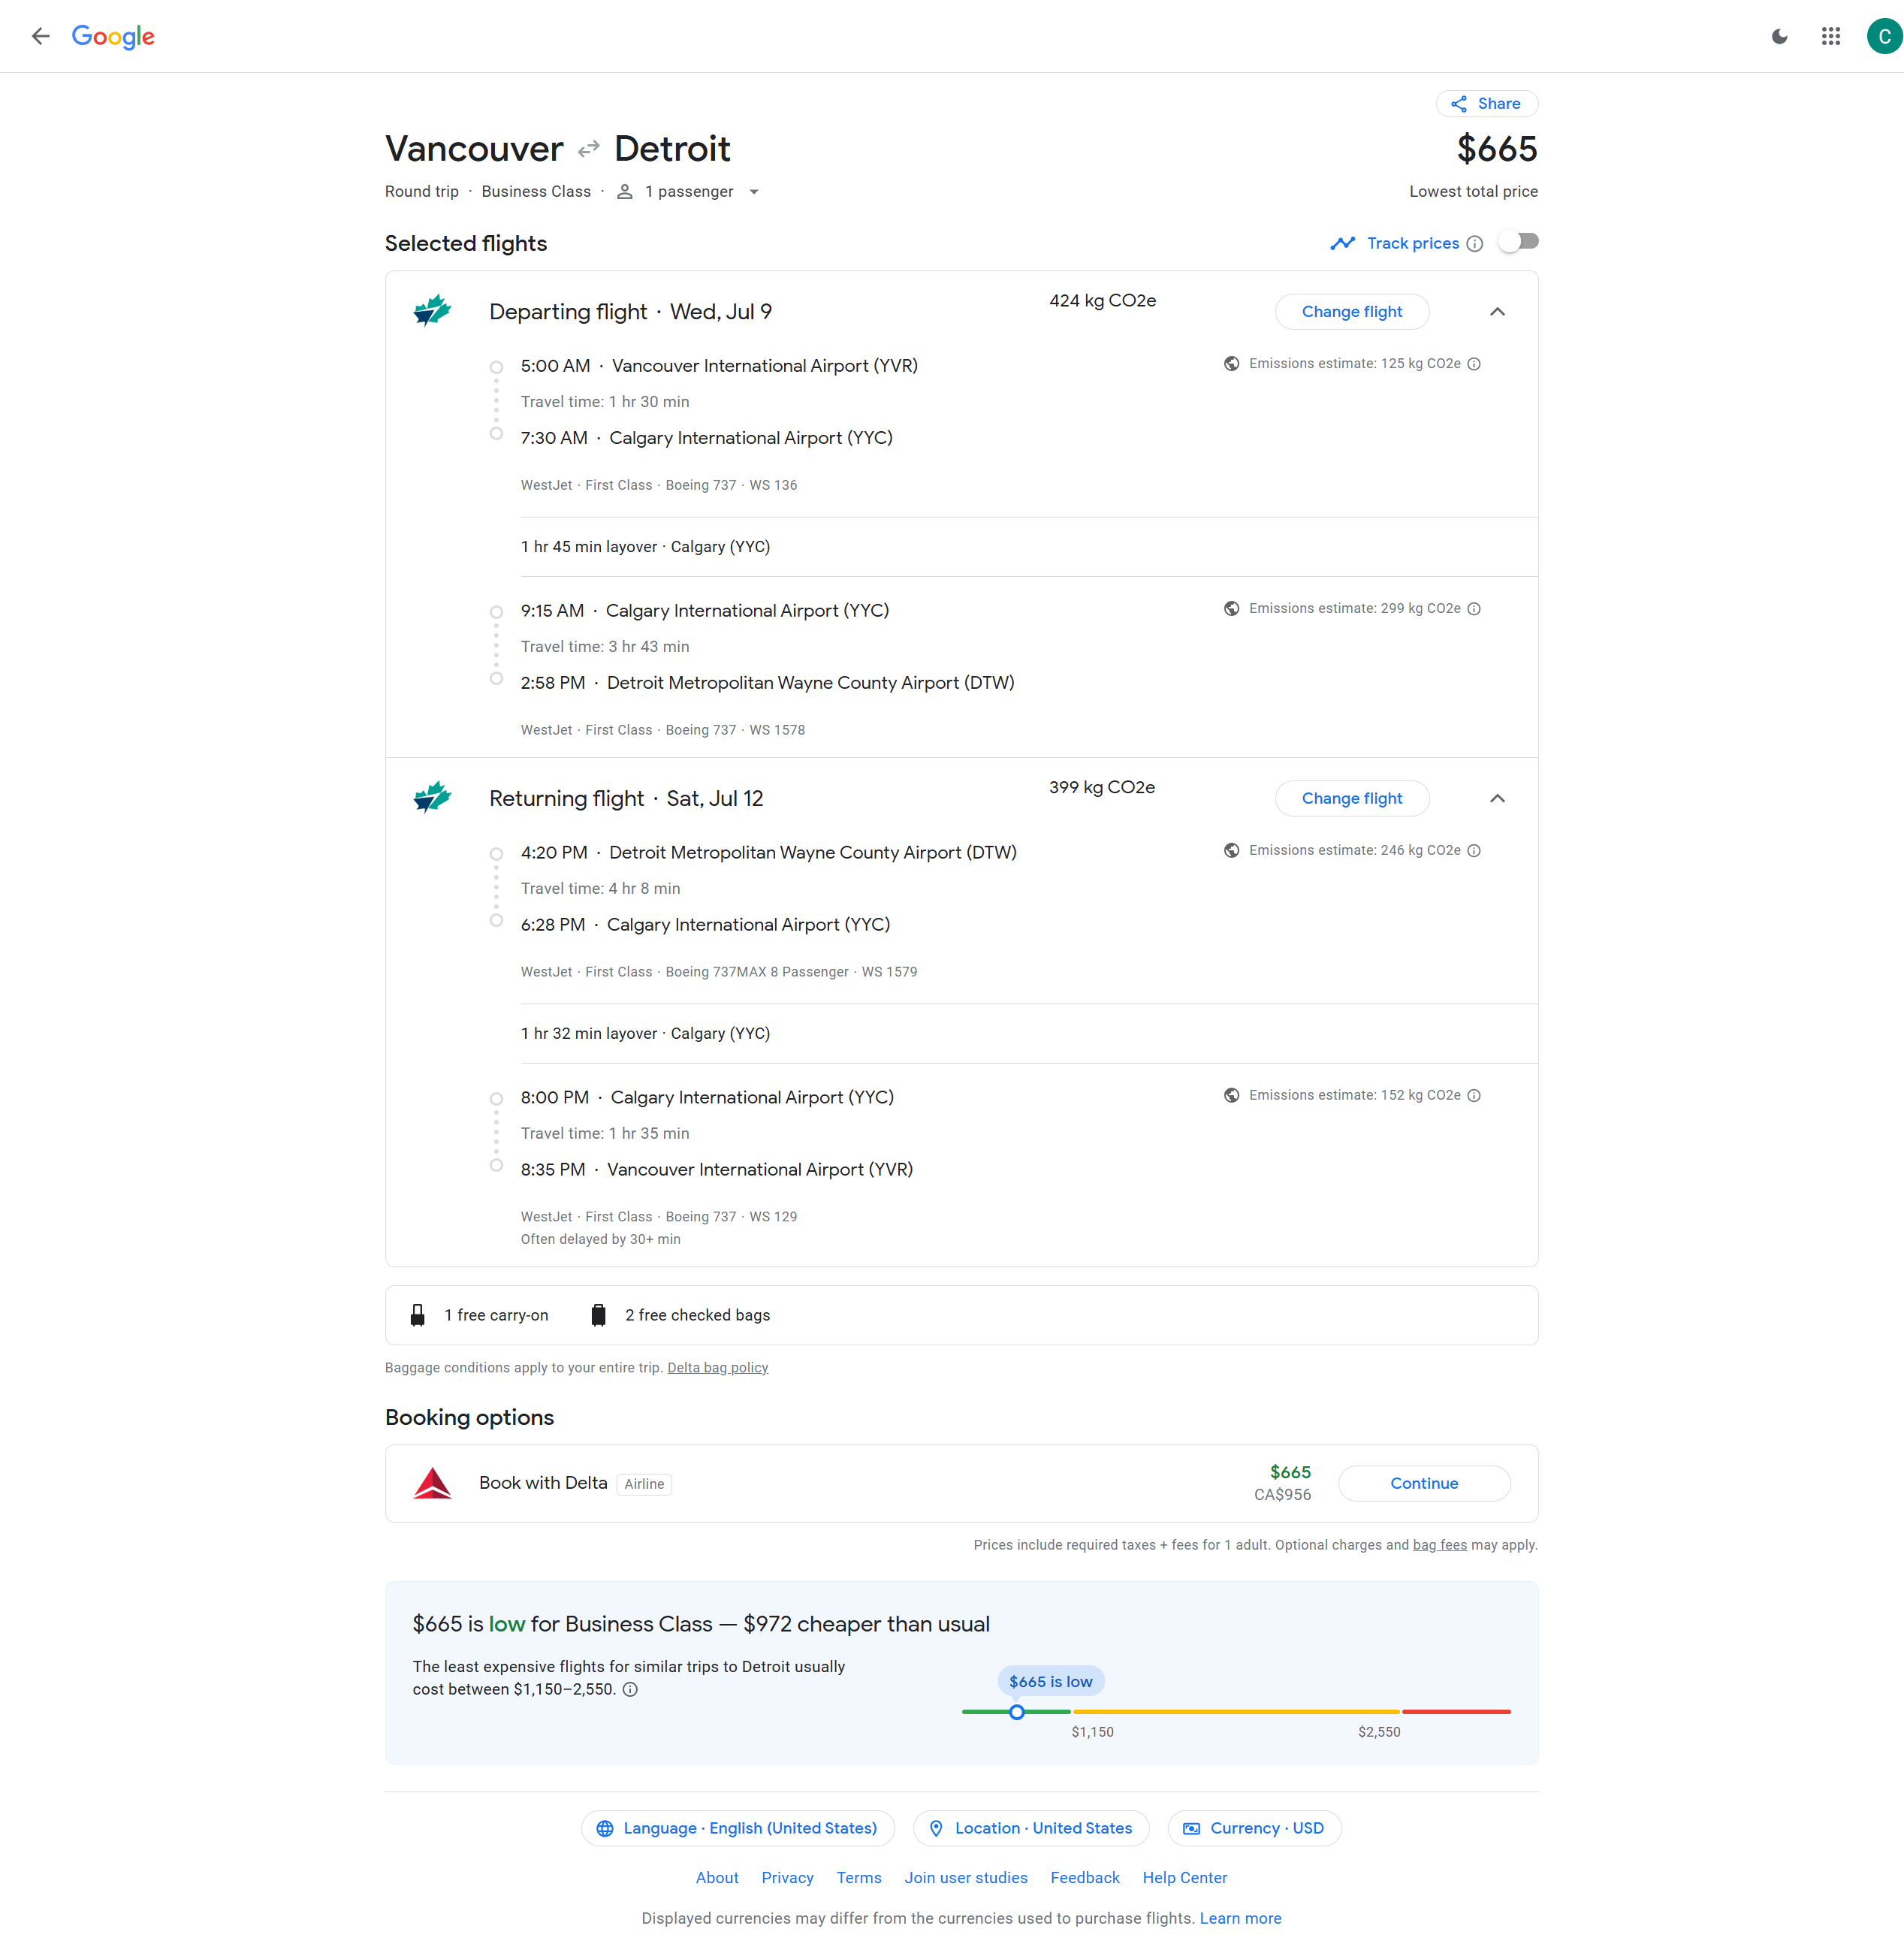Click info icon for 152 kg emissions estimate
Screen dimensions: 1904x1956
(x=1474, y=1095)
